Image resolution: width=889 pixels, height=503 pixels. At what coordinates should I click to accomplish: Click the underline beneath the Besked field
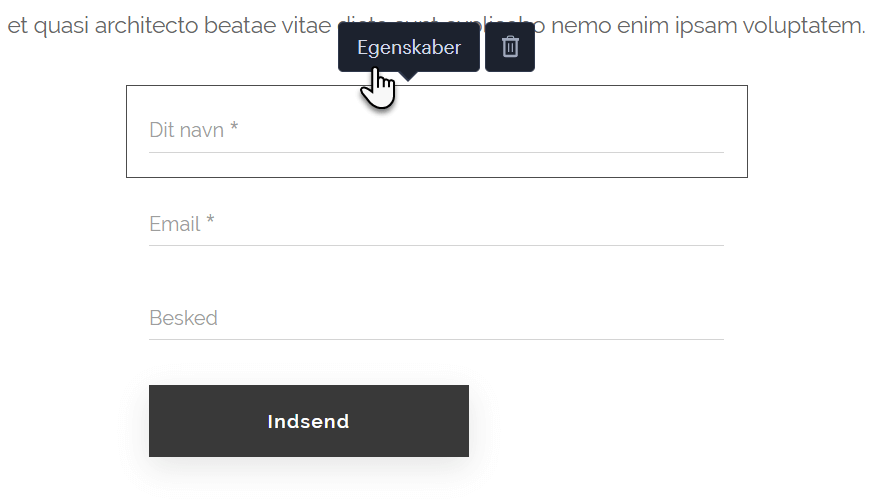(x=436, y=339)
